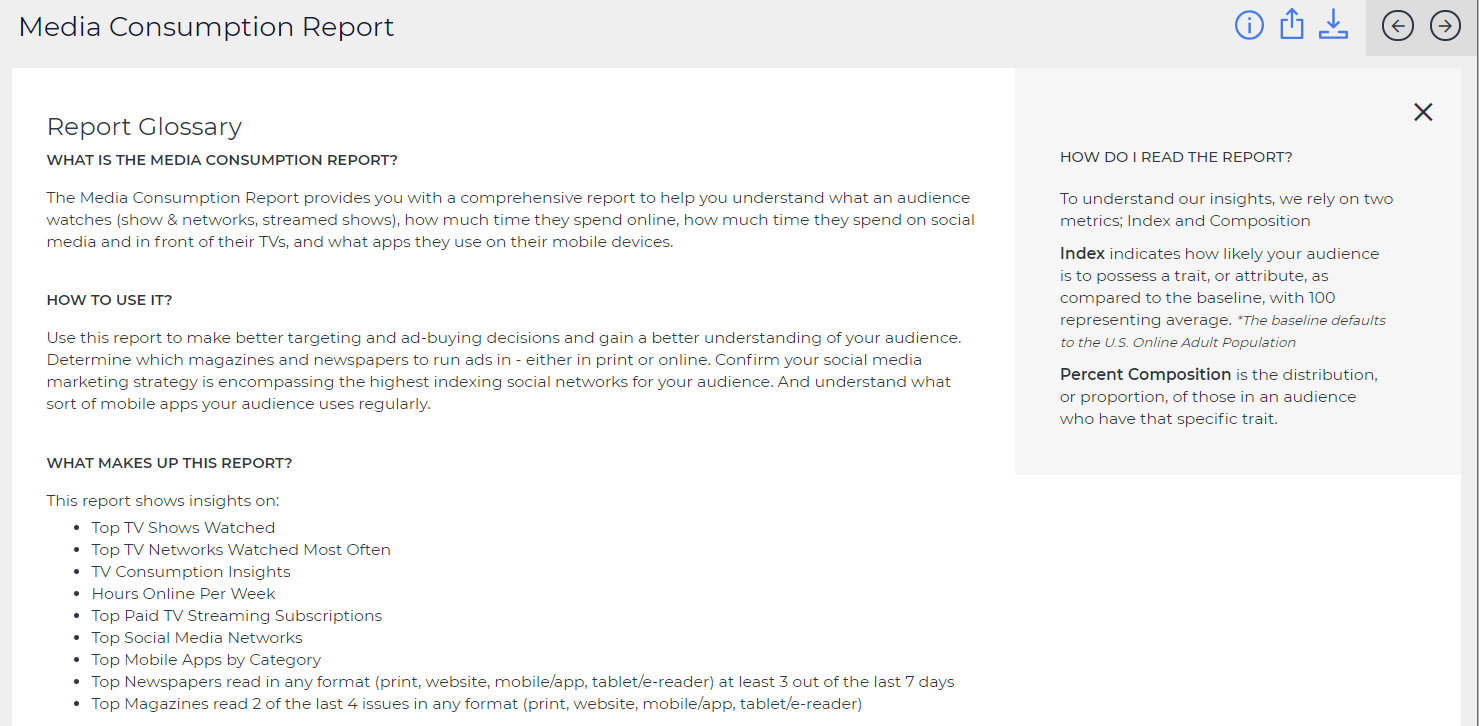Screen dimensions: 1479x726
Task: Click the 'How do I read the report?' heading
Action: pyautogui.click(x=1176, y=157)
